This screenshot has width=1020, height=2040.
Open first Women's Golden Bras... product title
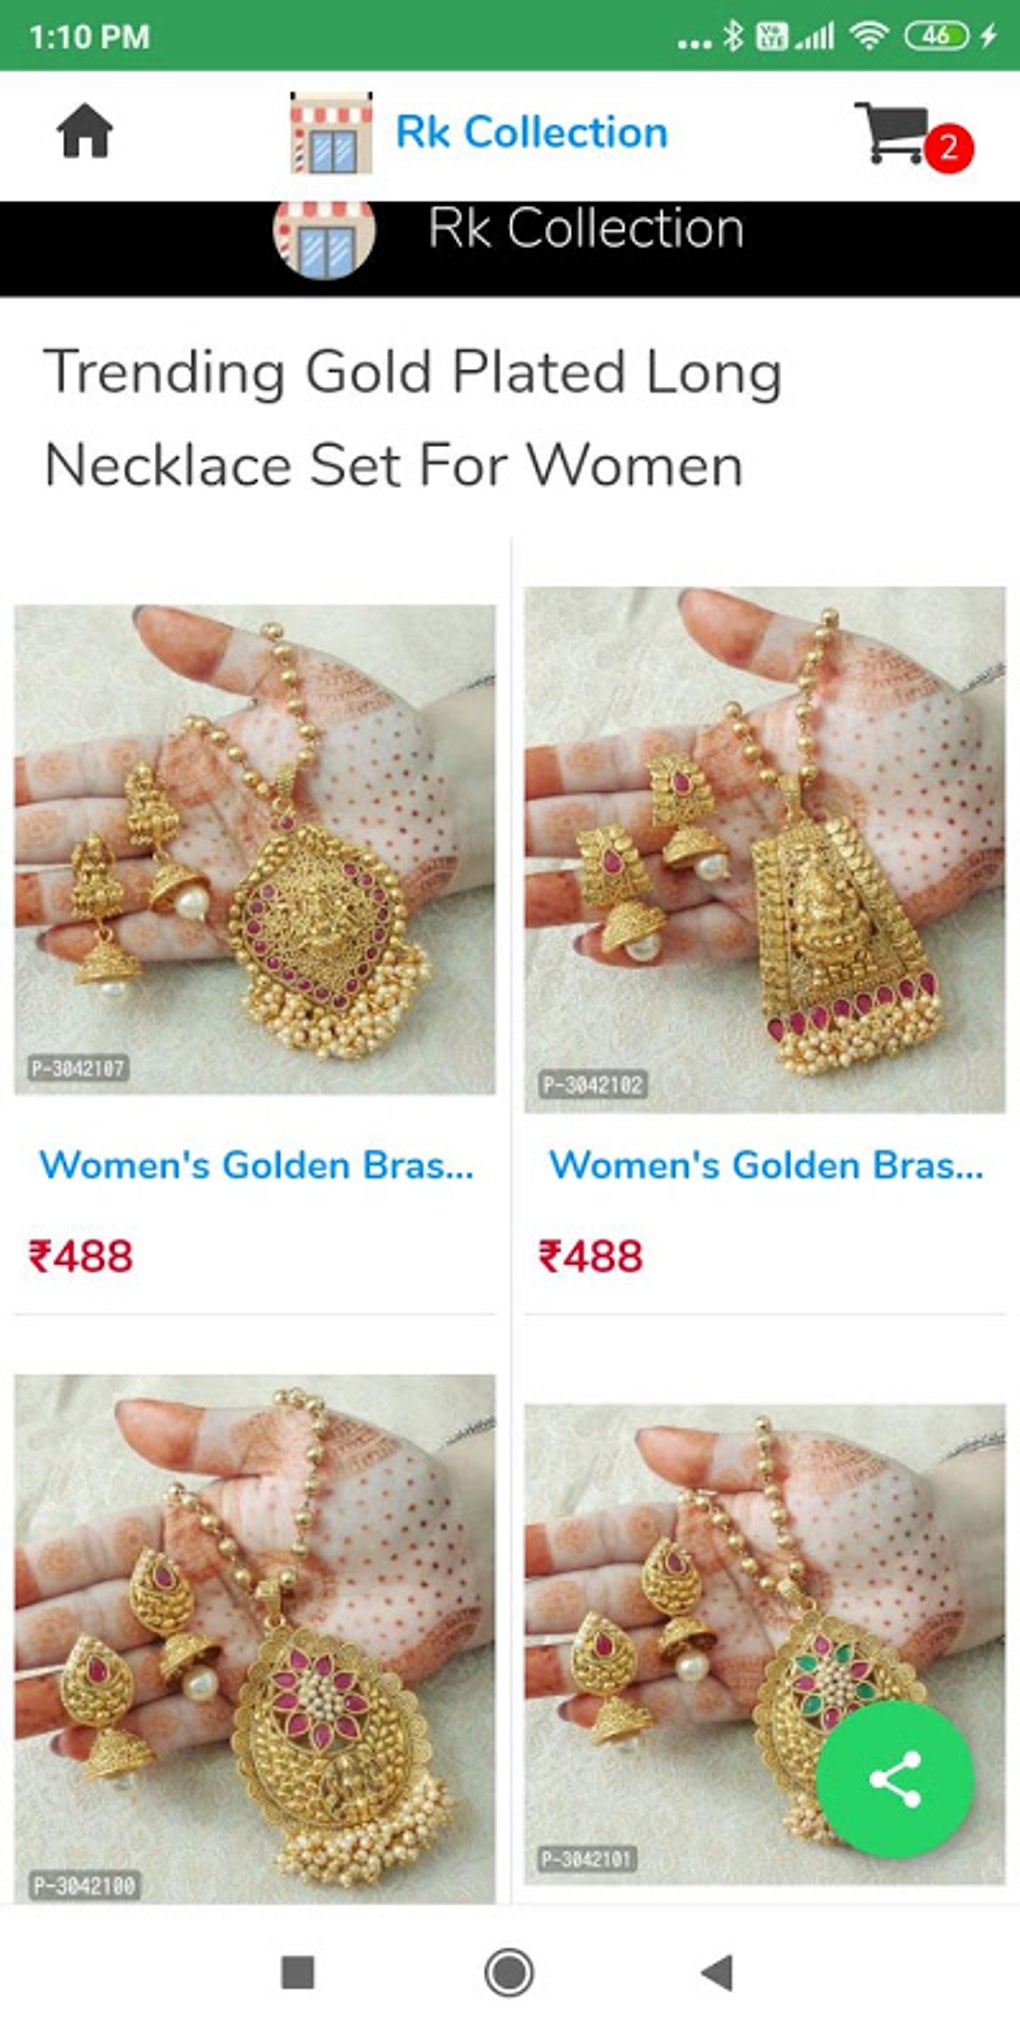tap(256, 1165)
